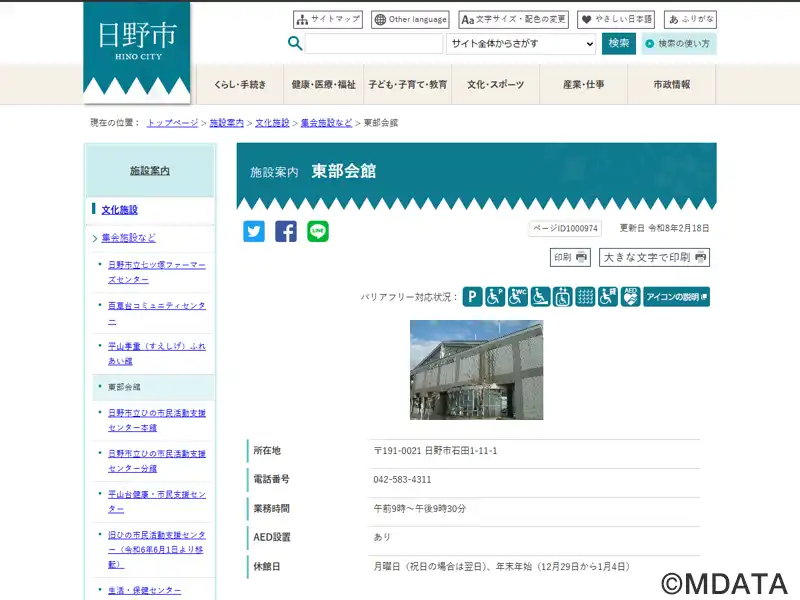
Task: Click the site search text field
Action: (x=373, y=44)
